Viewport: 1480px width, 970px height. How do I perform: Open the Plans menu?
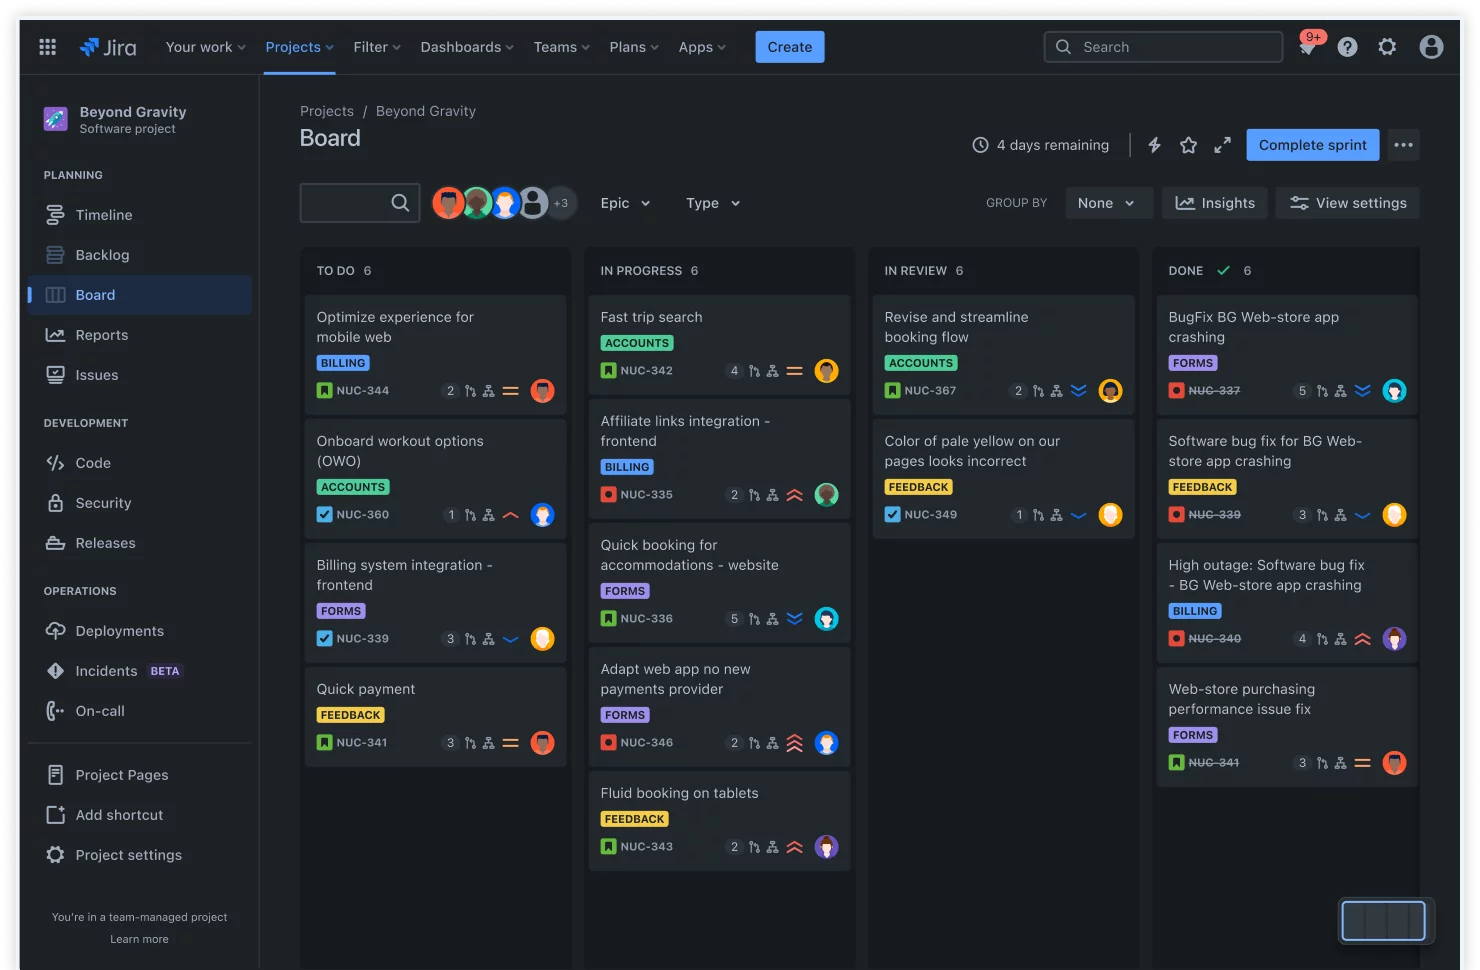(633, 46)
